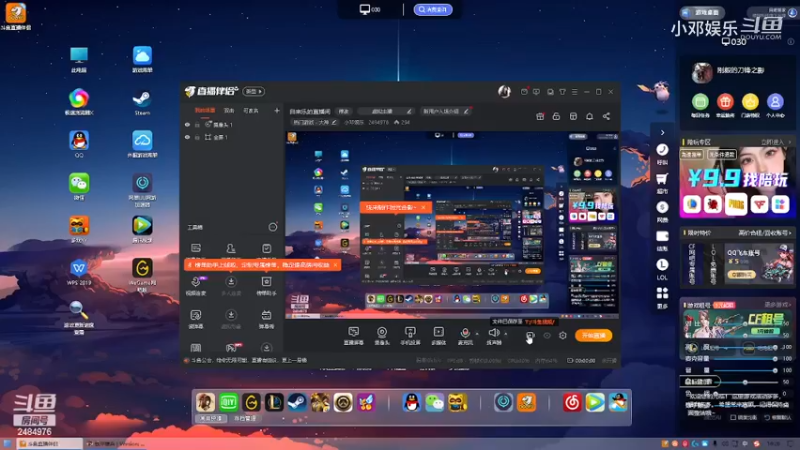Click search button at top center
Viewport: 800px width, 450px height.
point(433,9)
